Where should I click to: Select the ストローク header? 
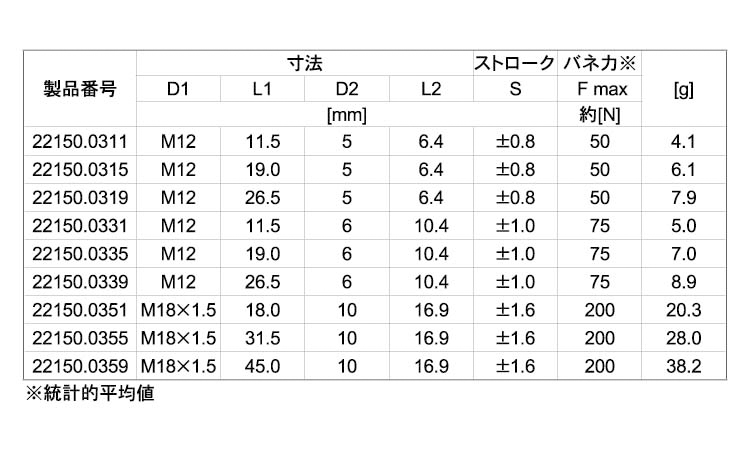point(514,63)
